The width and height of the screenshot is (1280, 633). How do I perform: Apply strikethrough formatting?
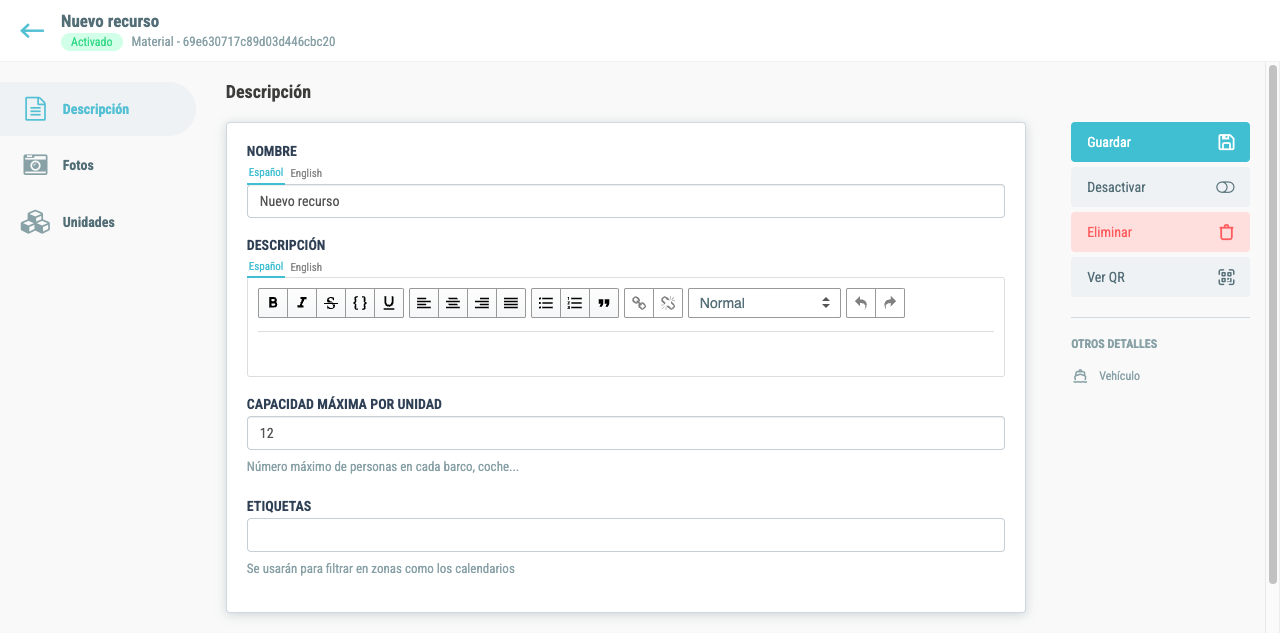[331, 303]
